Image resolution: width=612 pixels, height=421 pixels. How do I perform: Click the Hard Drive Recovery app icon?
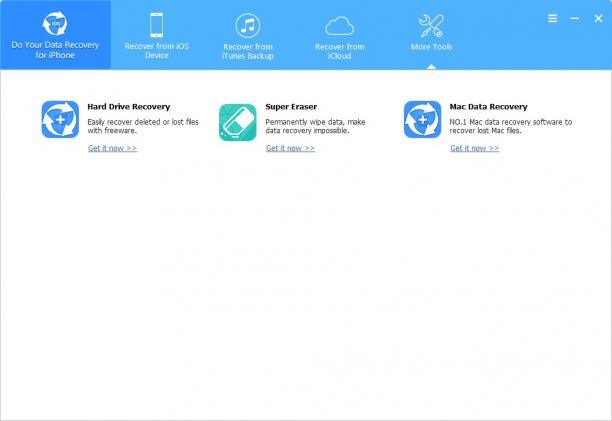click(x=60, y=119)
